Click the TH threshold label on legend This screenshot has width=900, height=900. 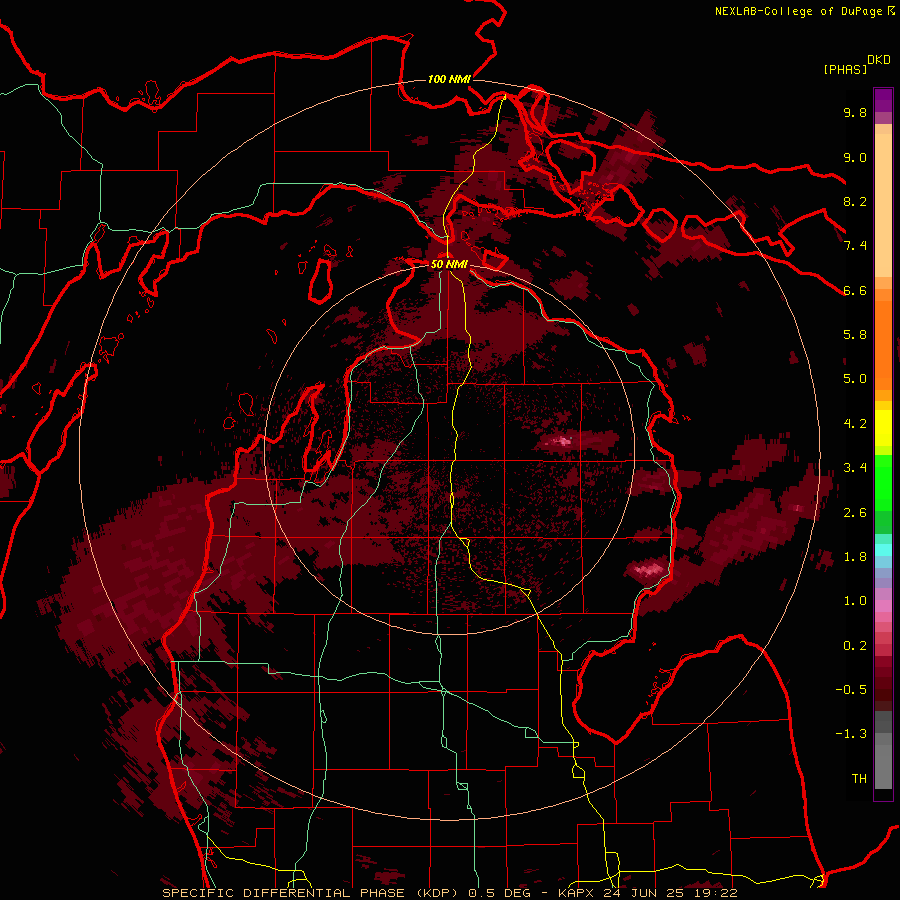click(859, 779)
